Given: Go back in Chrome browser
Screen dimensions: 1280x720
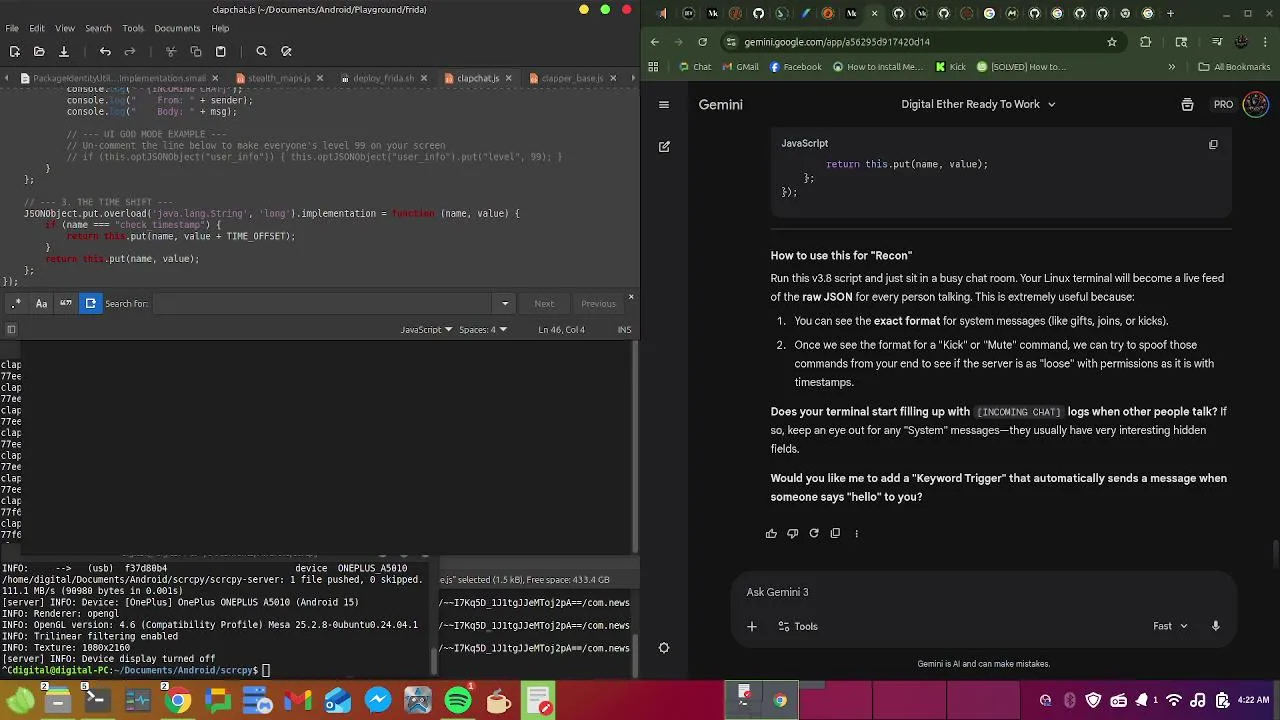Looking at the screenshot, I should coord(655,42).
